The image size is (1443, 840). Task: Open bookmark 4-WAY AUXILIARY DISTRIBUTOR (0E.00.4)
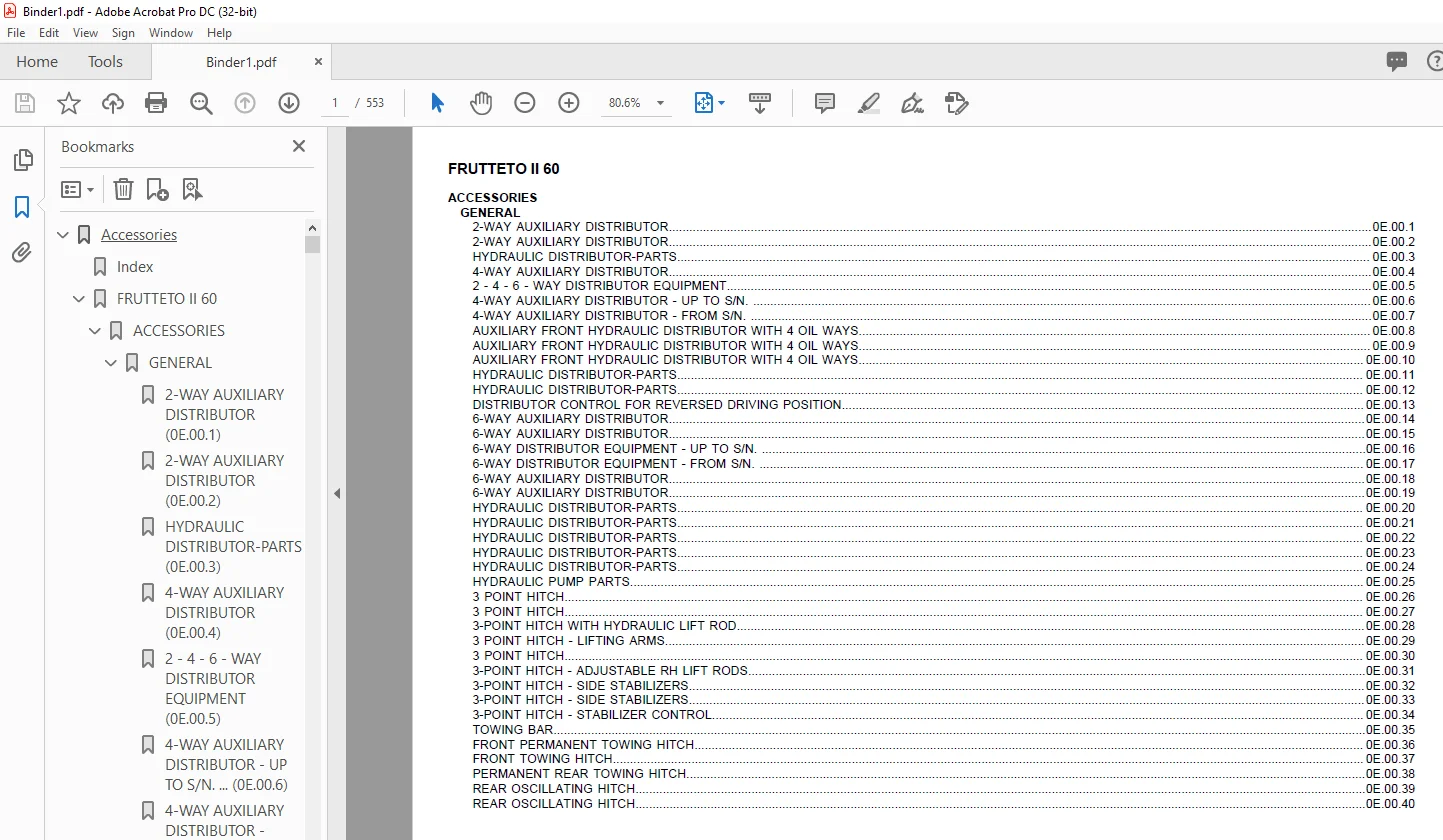tap(224, 613)
